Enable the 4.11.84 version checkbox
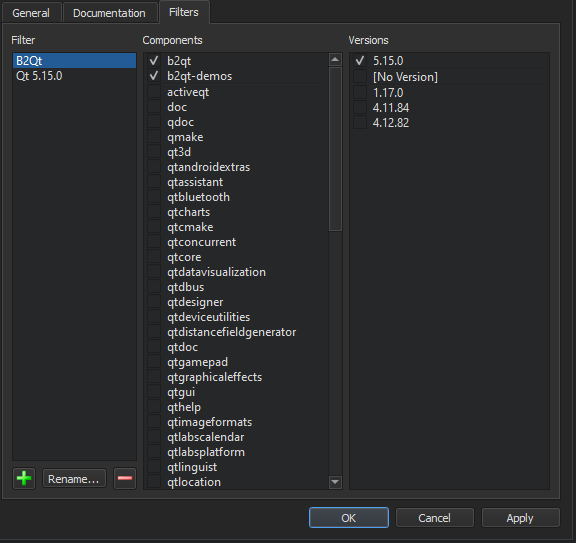 pyautogui.click(x=360, y=107)
